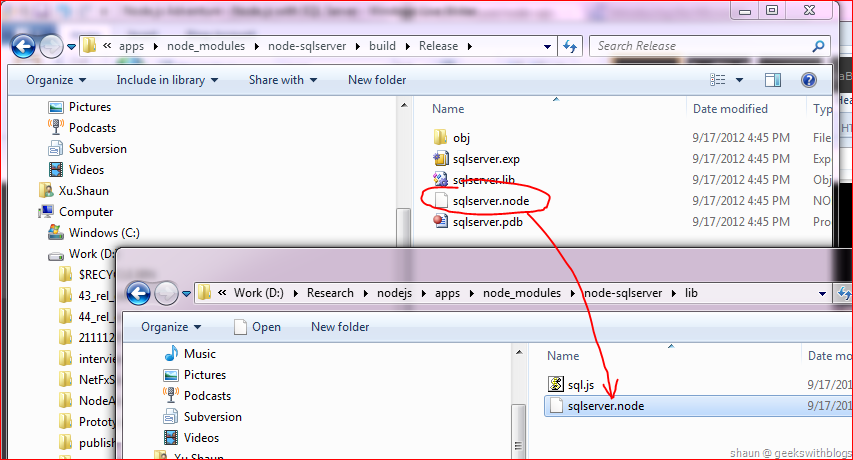Click the node-sqlserver breadcrumb in the Release address bar
853x460 pixels.
pyautogui.click(x=307, y=46)
